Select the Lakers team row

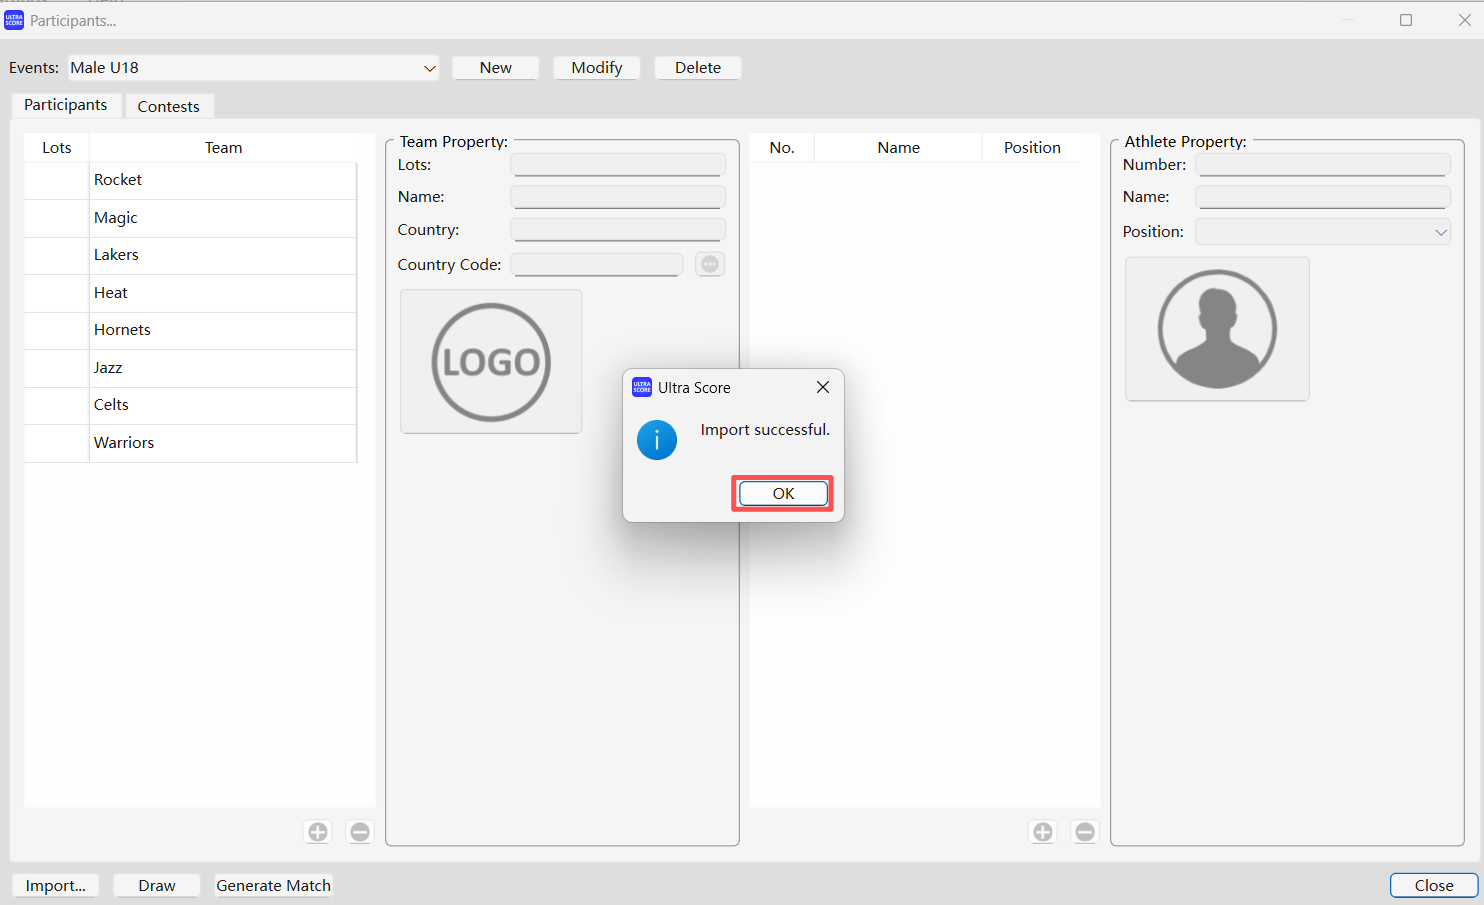(x=190, y=255)
